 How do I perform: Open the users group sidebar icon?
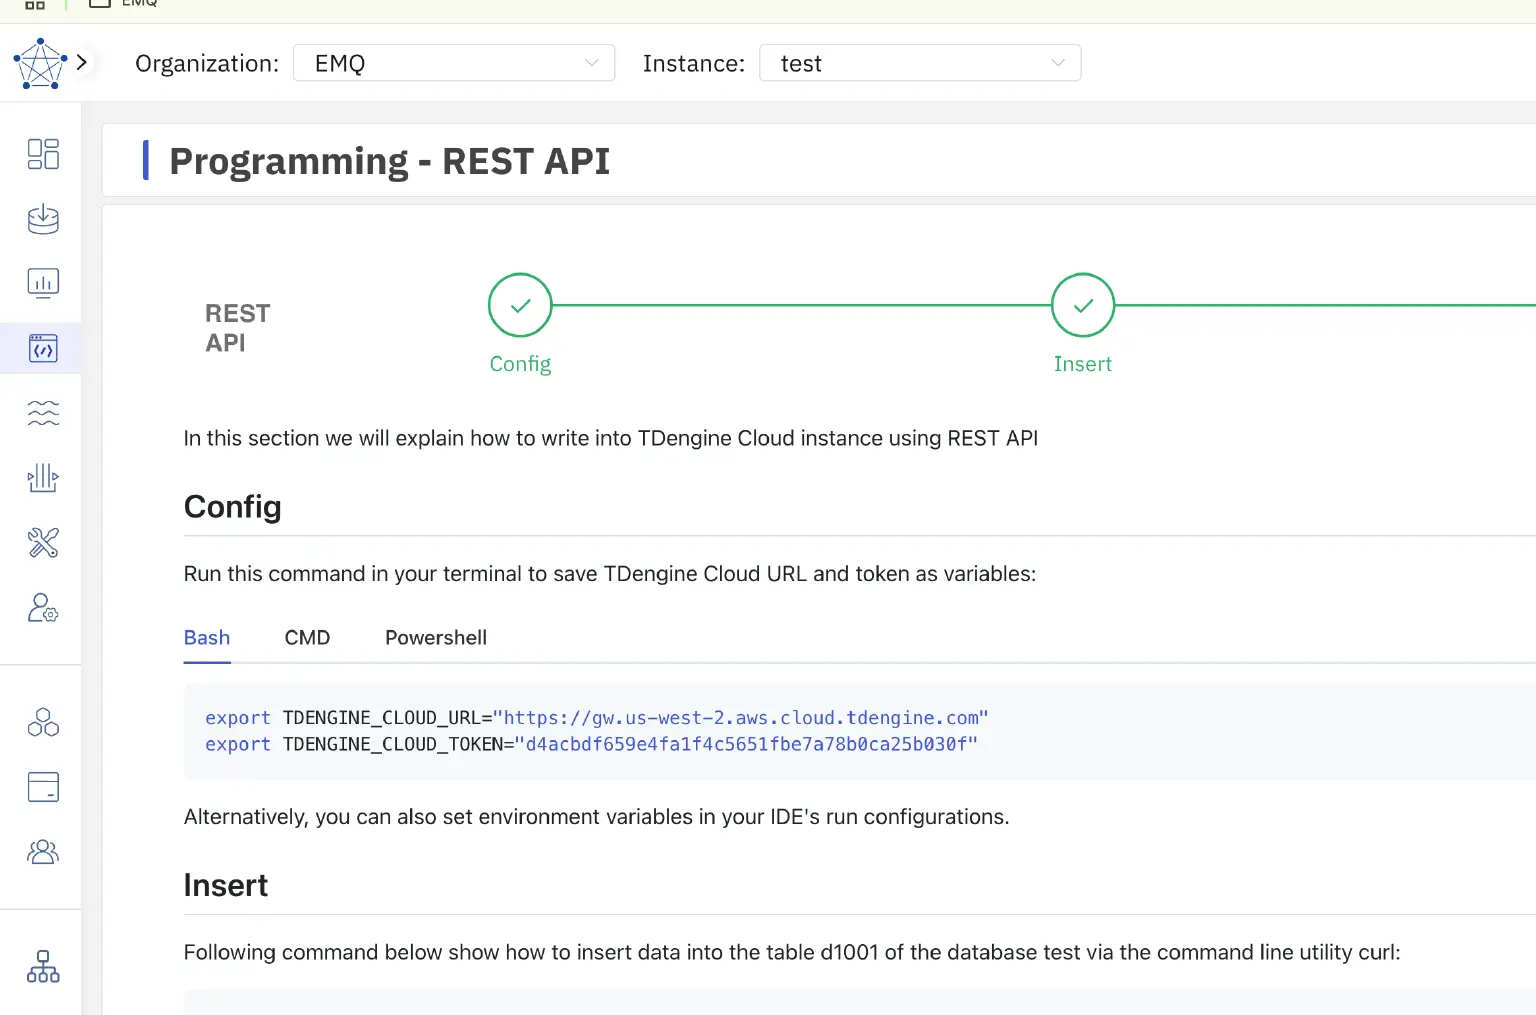[43, 852]
